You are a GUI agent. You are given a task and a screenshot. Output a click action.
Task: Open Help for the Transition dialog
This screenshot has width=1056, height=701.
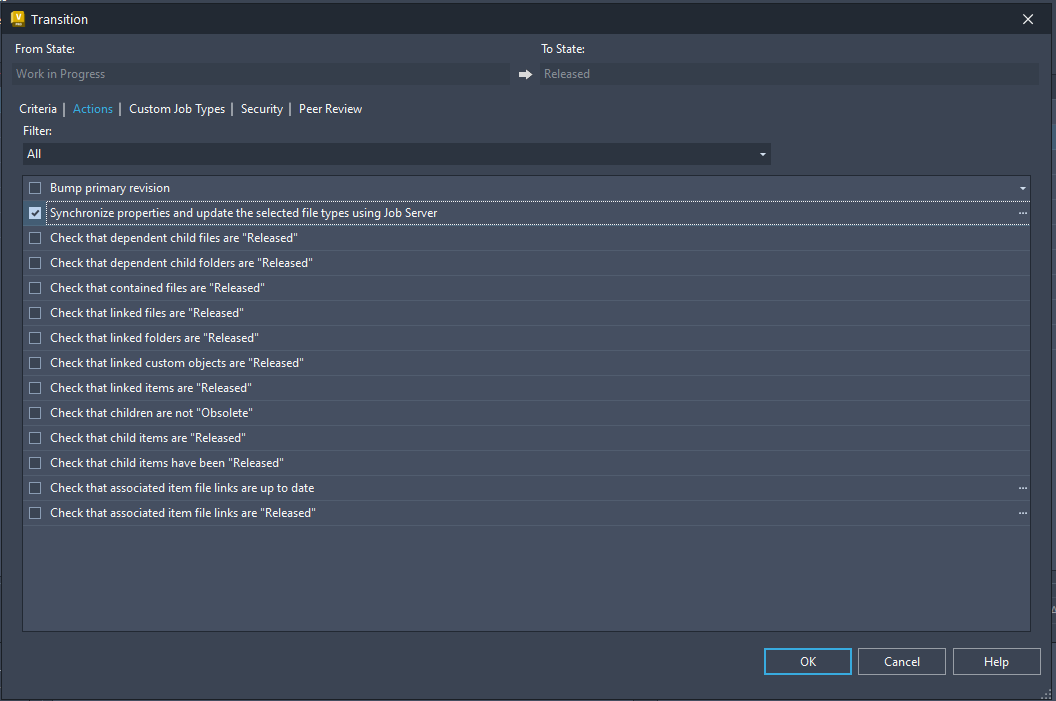[x=996, y=661]
